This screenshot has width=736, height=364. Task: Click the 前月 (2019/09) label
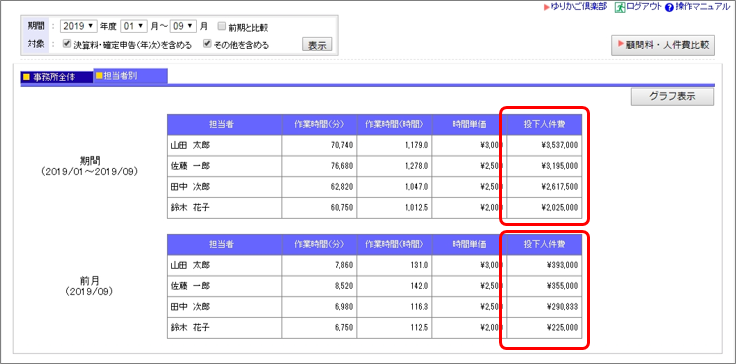click(x=89, y=286)
